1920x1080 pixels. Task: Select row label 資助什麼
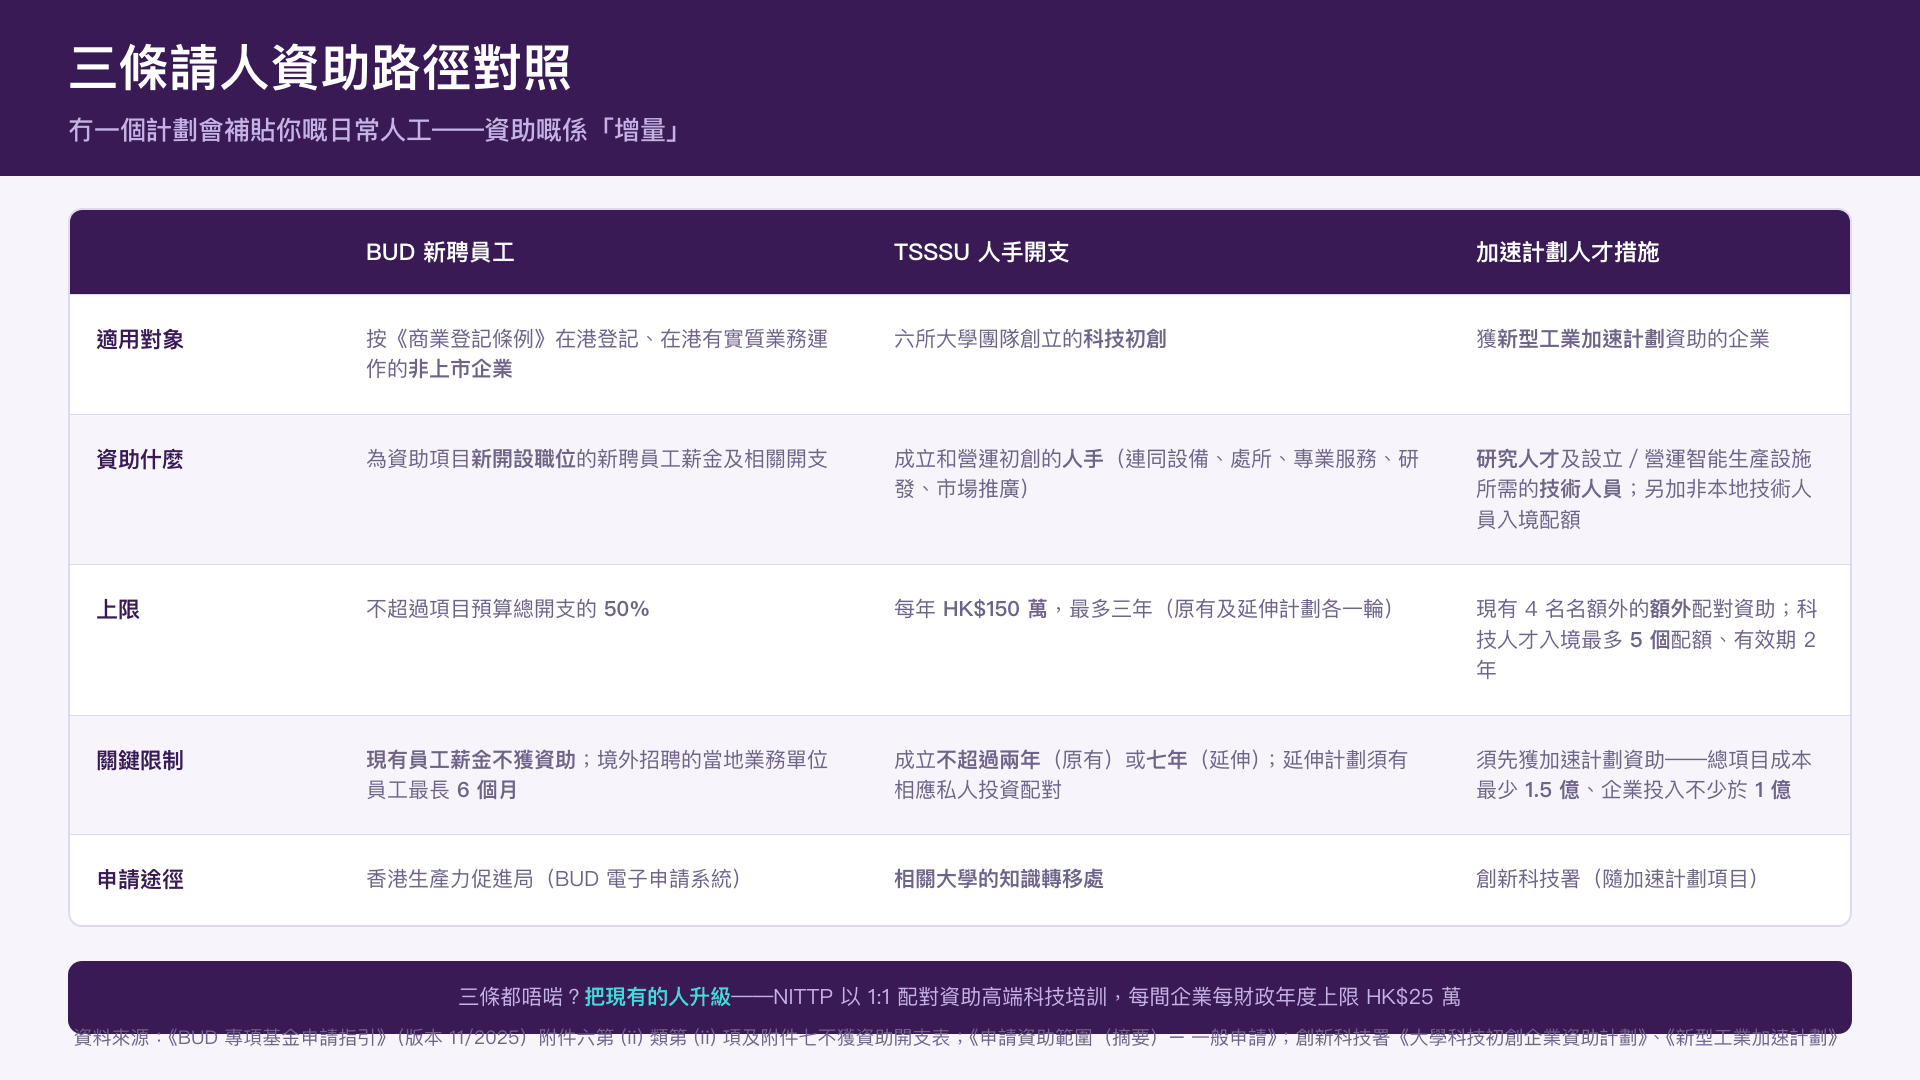click(140, 460)
